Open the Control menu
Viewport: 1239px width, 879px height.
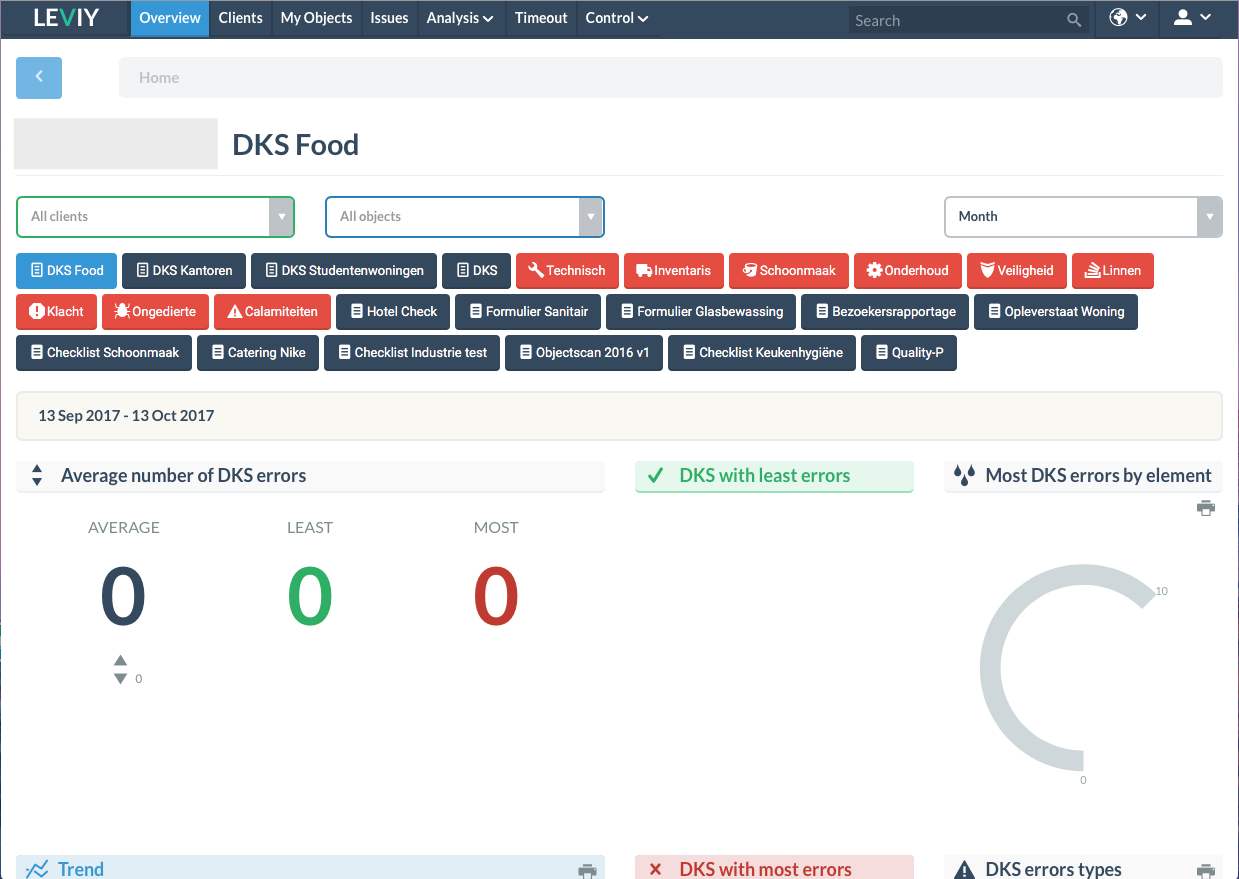(617, 18)
